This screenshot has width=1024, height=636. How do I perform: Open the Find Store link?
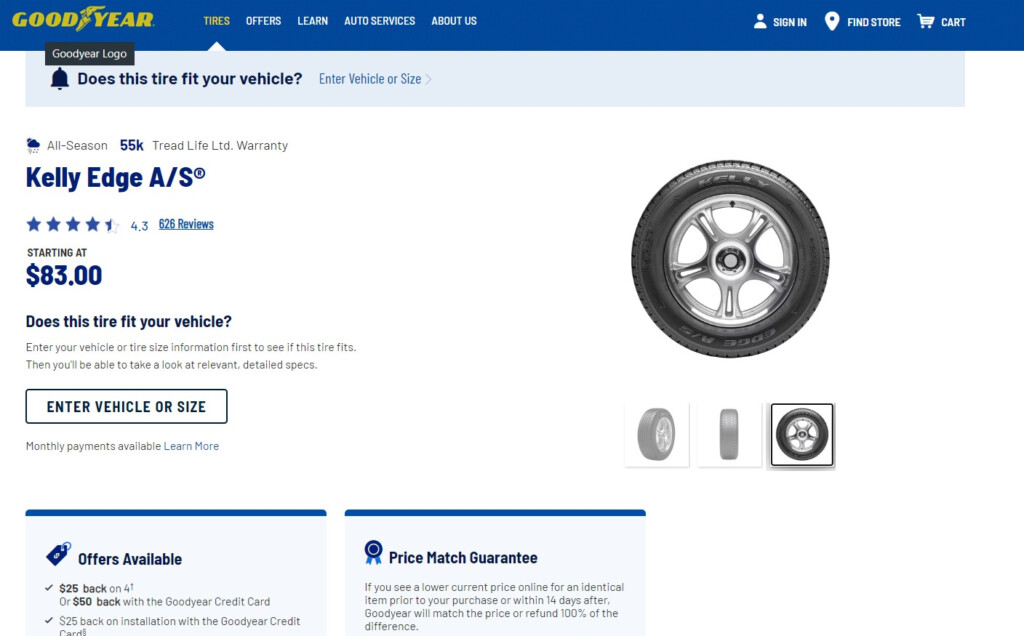click(x=874, y=22)
